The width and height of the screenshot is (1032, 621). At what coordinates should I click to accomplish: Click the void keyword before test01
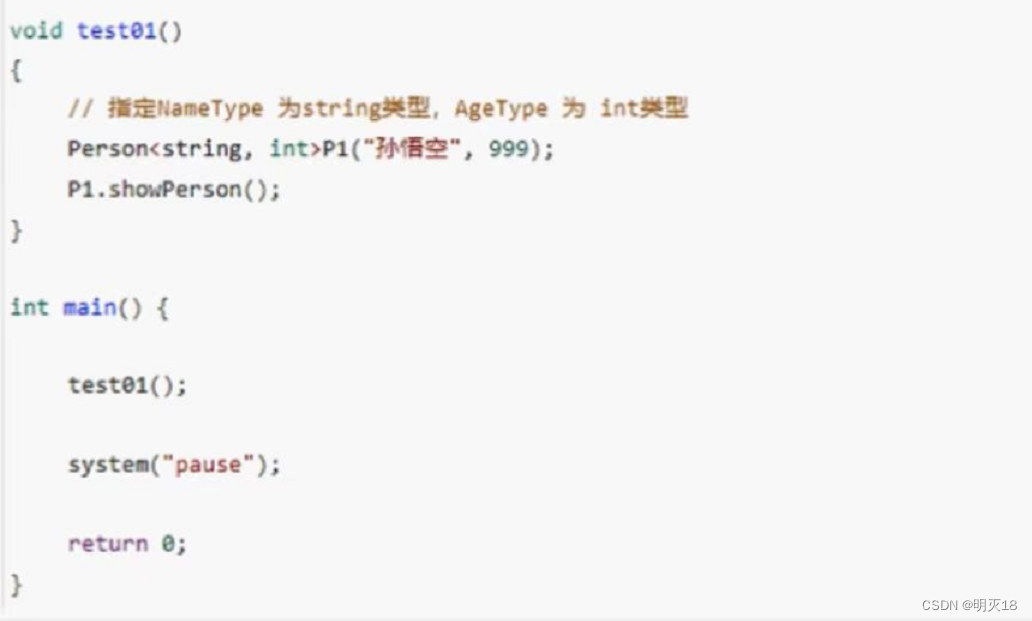click(37, 31)
